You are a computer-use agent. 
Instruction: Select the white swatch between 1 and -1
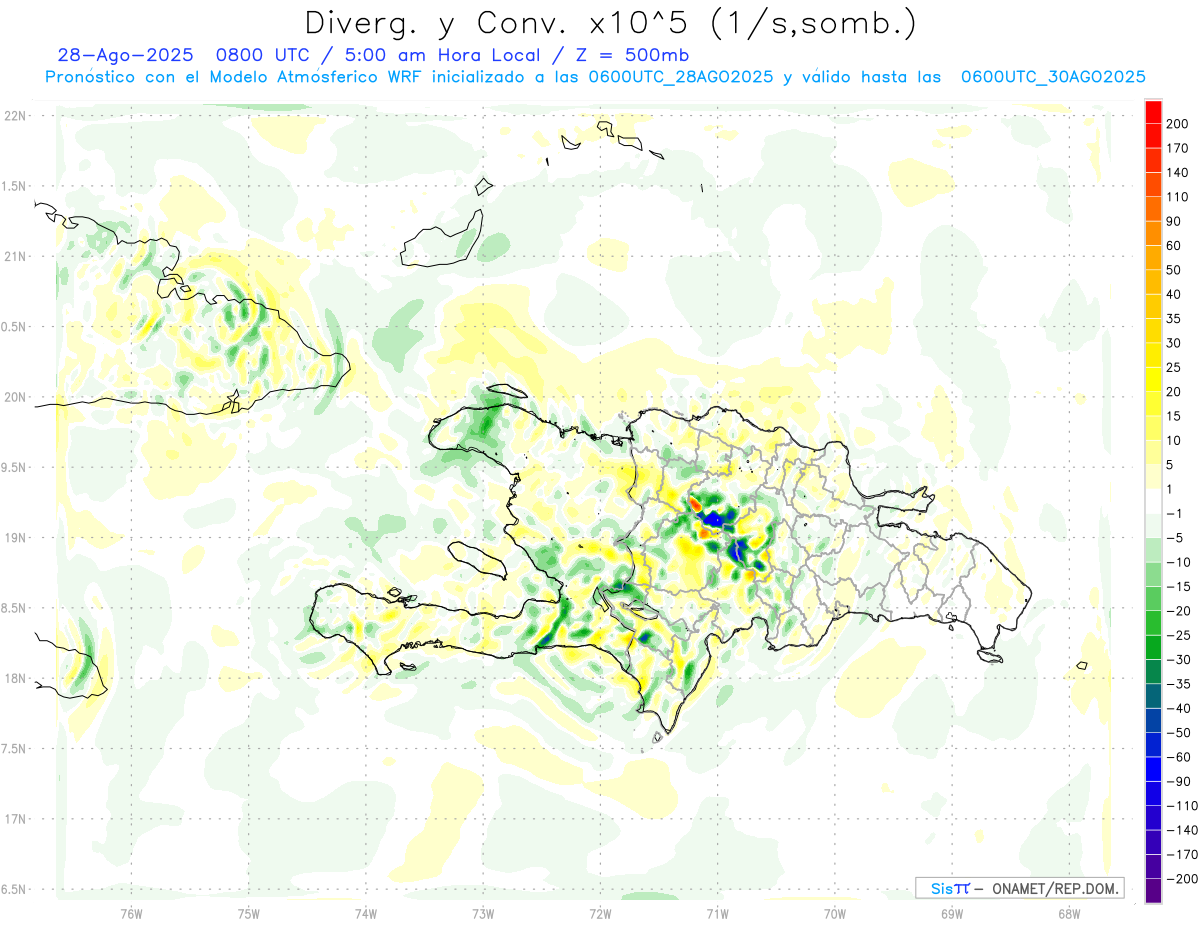coord(1153,501)
